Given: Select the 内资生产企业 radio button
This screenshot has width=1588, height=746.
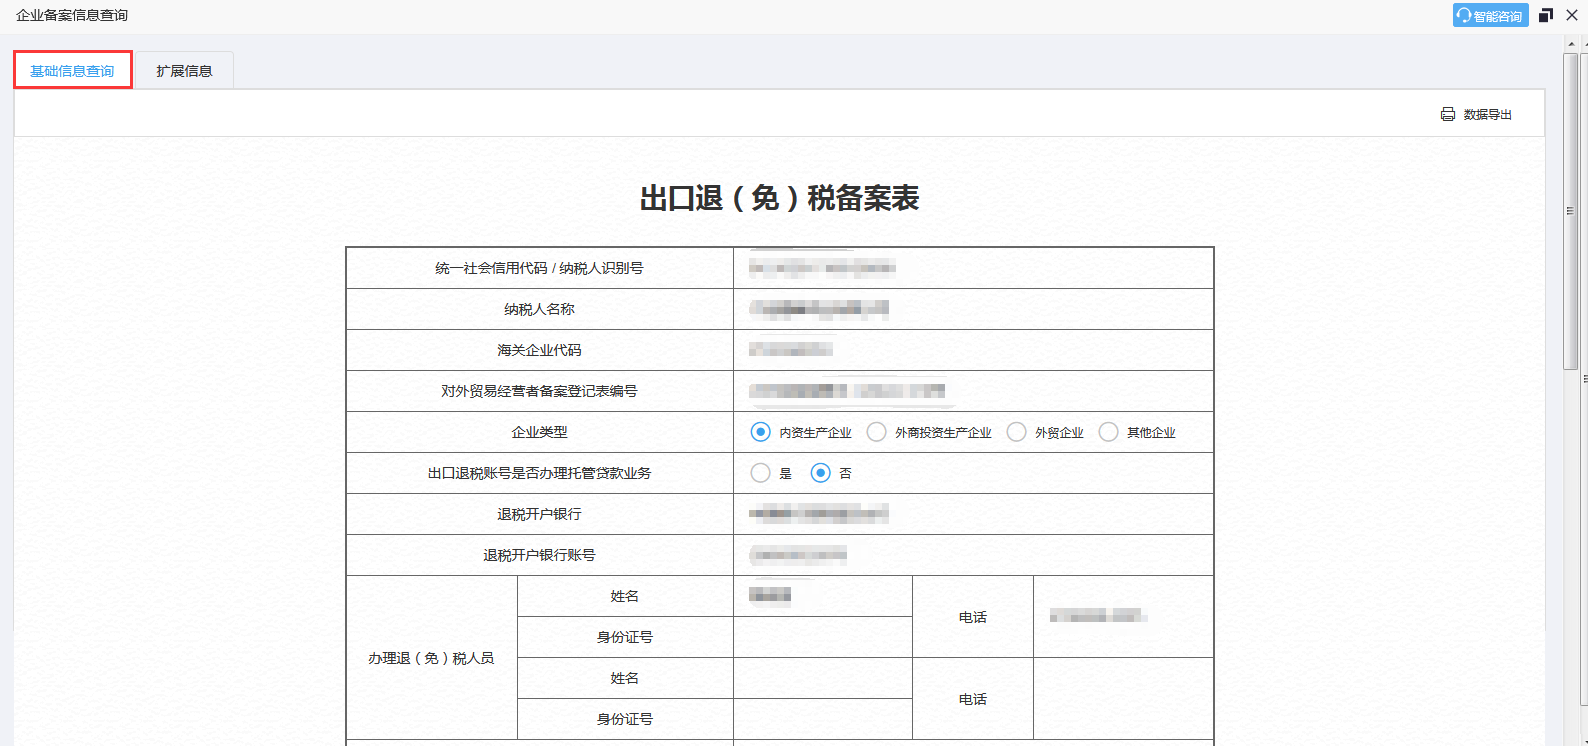Looking at the screenshot, I should coord(760,432).
